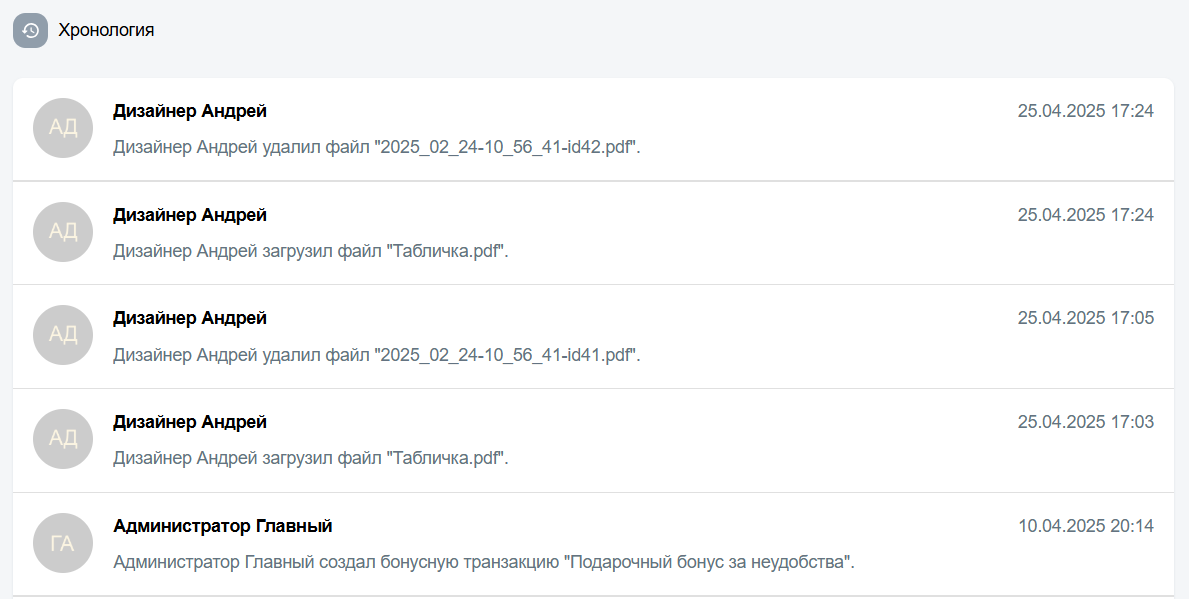Click the 17:03 upload message for Табличка.pdf
Screen dimensions: 1189x599
tap(311, 458)
